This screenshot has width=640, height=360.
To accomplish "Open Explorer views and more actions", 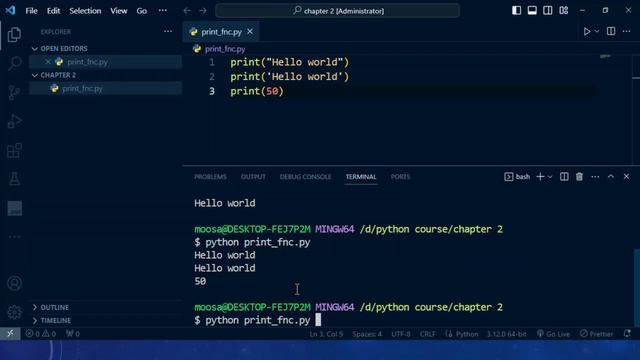I will 168,31.
